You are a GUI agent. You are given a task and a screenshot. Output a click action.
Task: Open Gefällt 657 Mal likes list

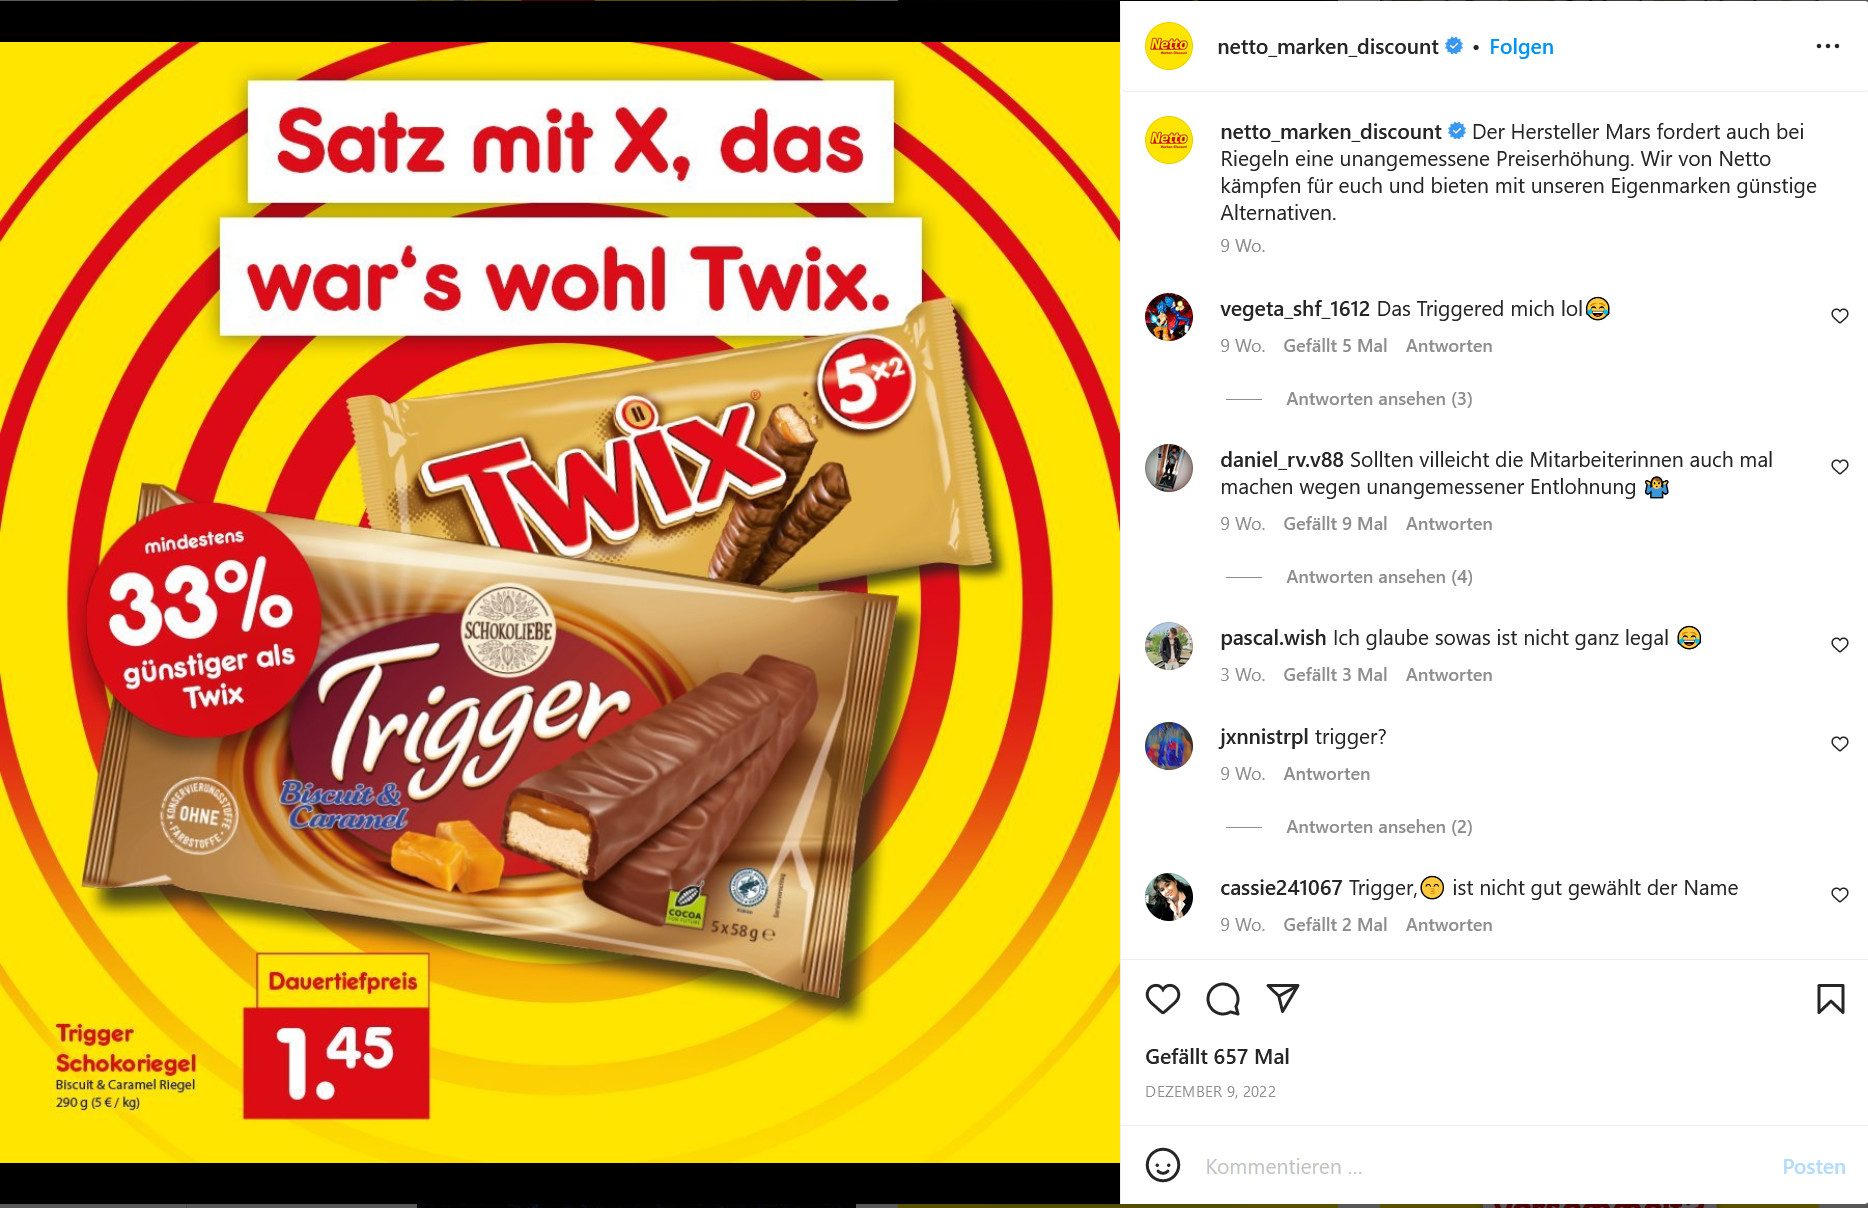(x=1217, y=1057)
